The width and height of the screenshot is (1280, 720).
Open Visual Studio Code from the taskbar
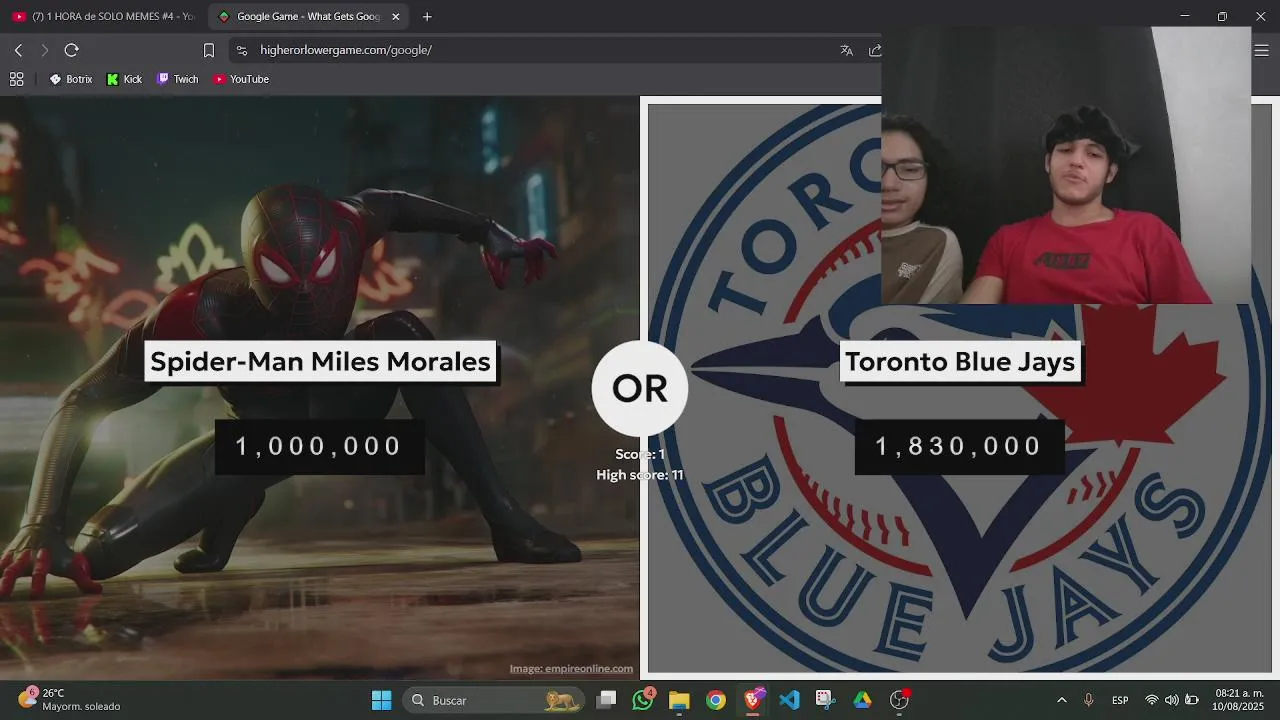click(789, 700)
